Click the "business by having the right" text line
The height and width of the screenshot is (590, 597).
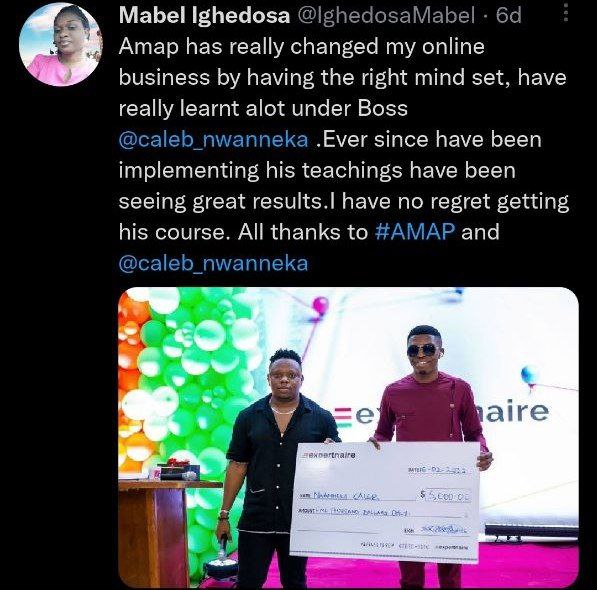click(x=343, y=78)
